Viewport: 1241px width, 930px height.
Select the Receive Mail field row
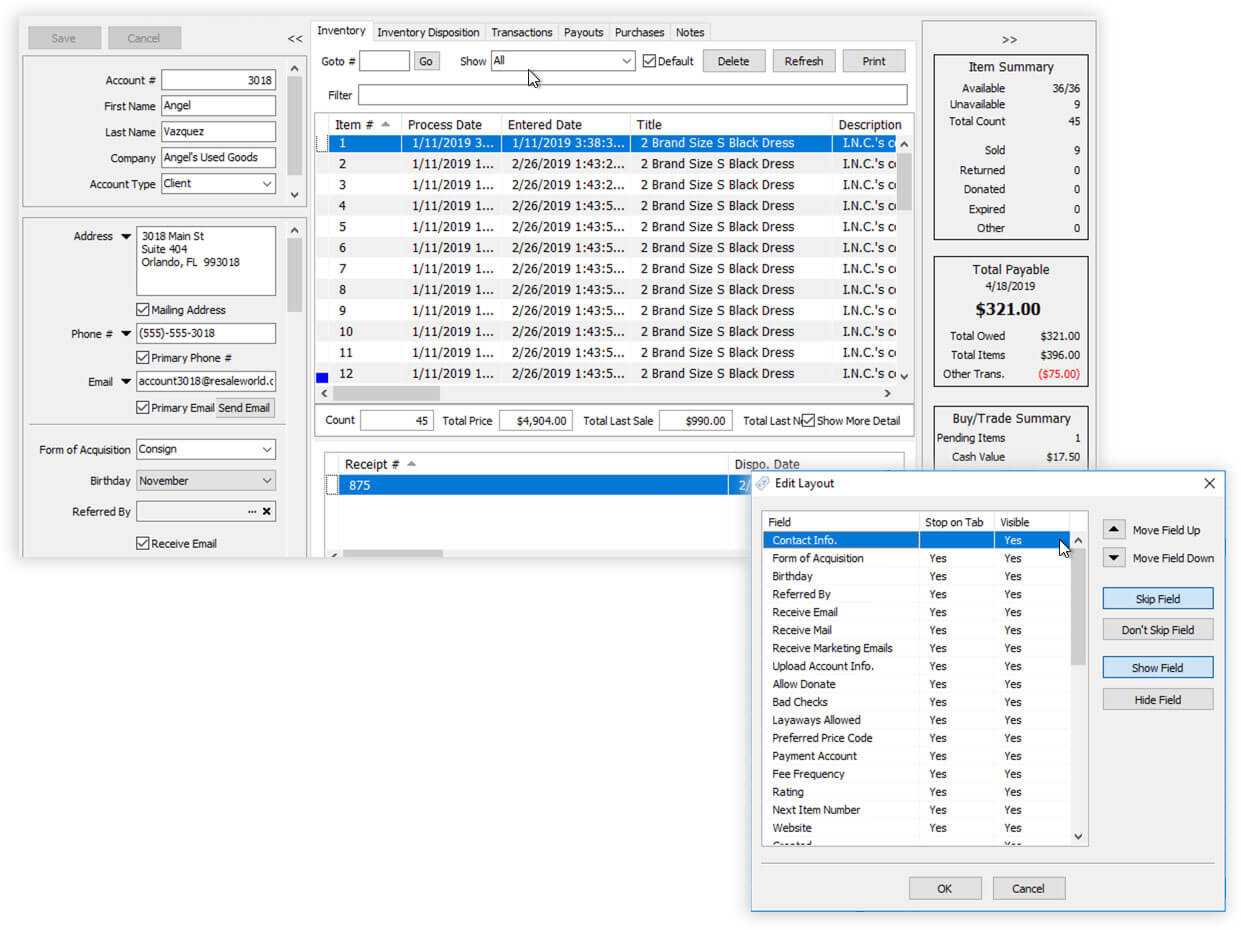pyautogui.click(x=916, y=630)
